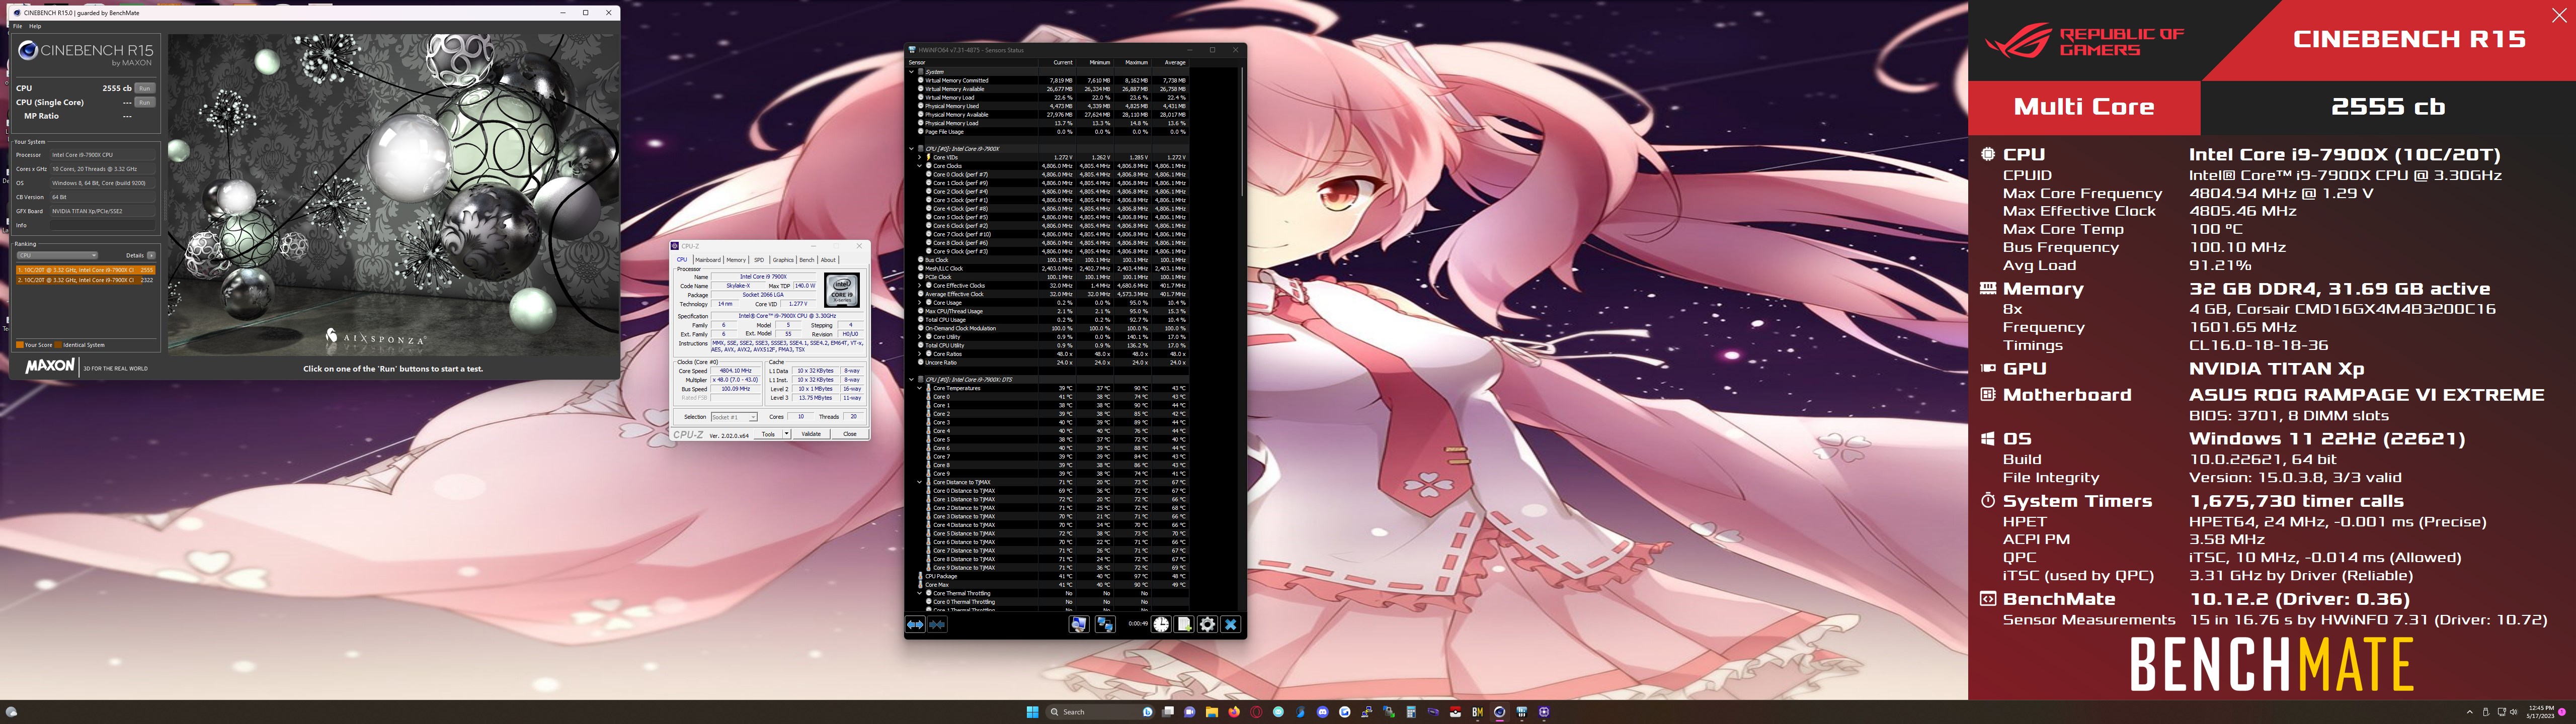Image resolution: width=2576 pixels, height=724 pixels.
Task: Open Calculator from the taskbar
Action: click(1411, 712)
